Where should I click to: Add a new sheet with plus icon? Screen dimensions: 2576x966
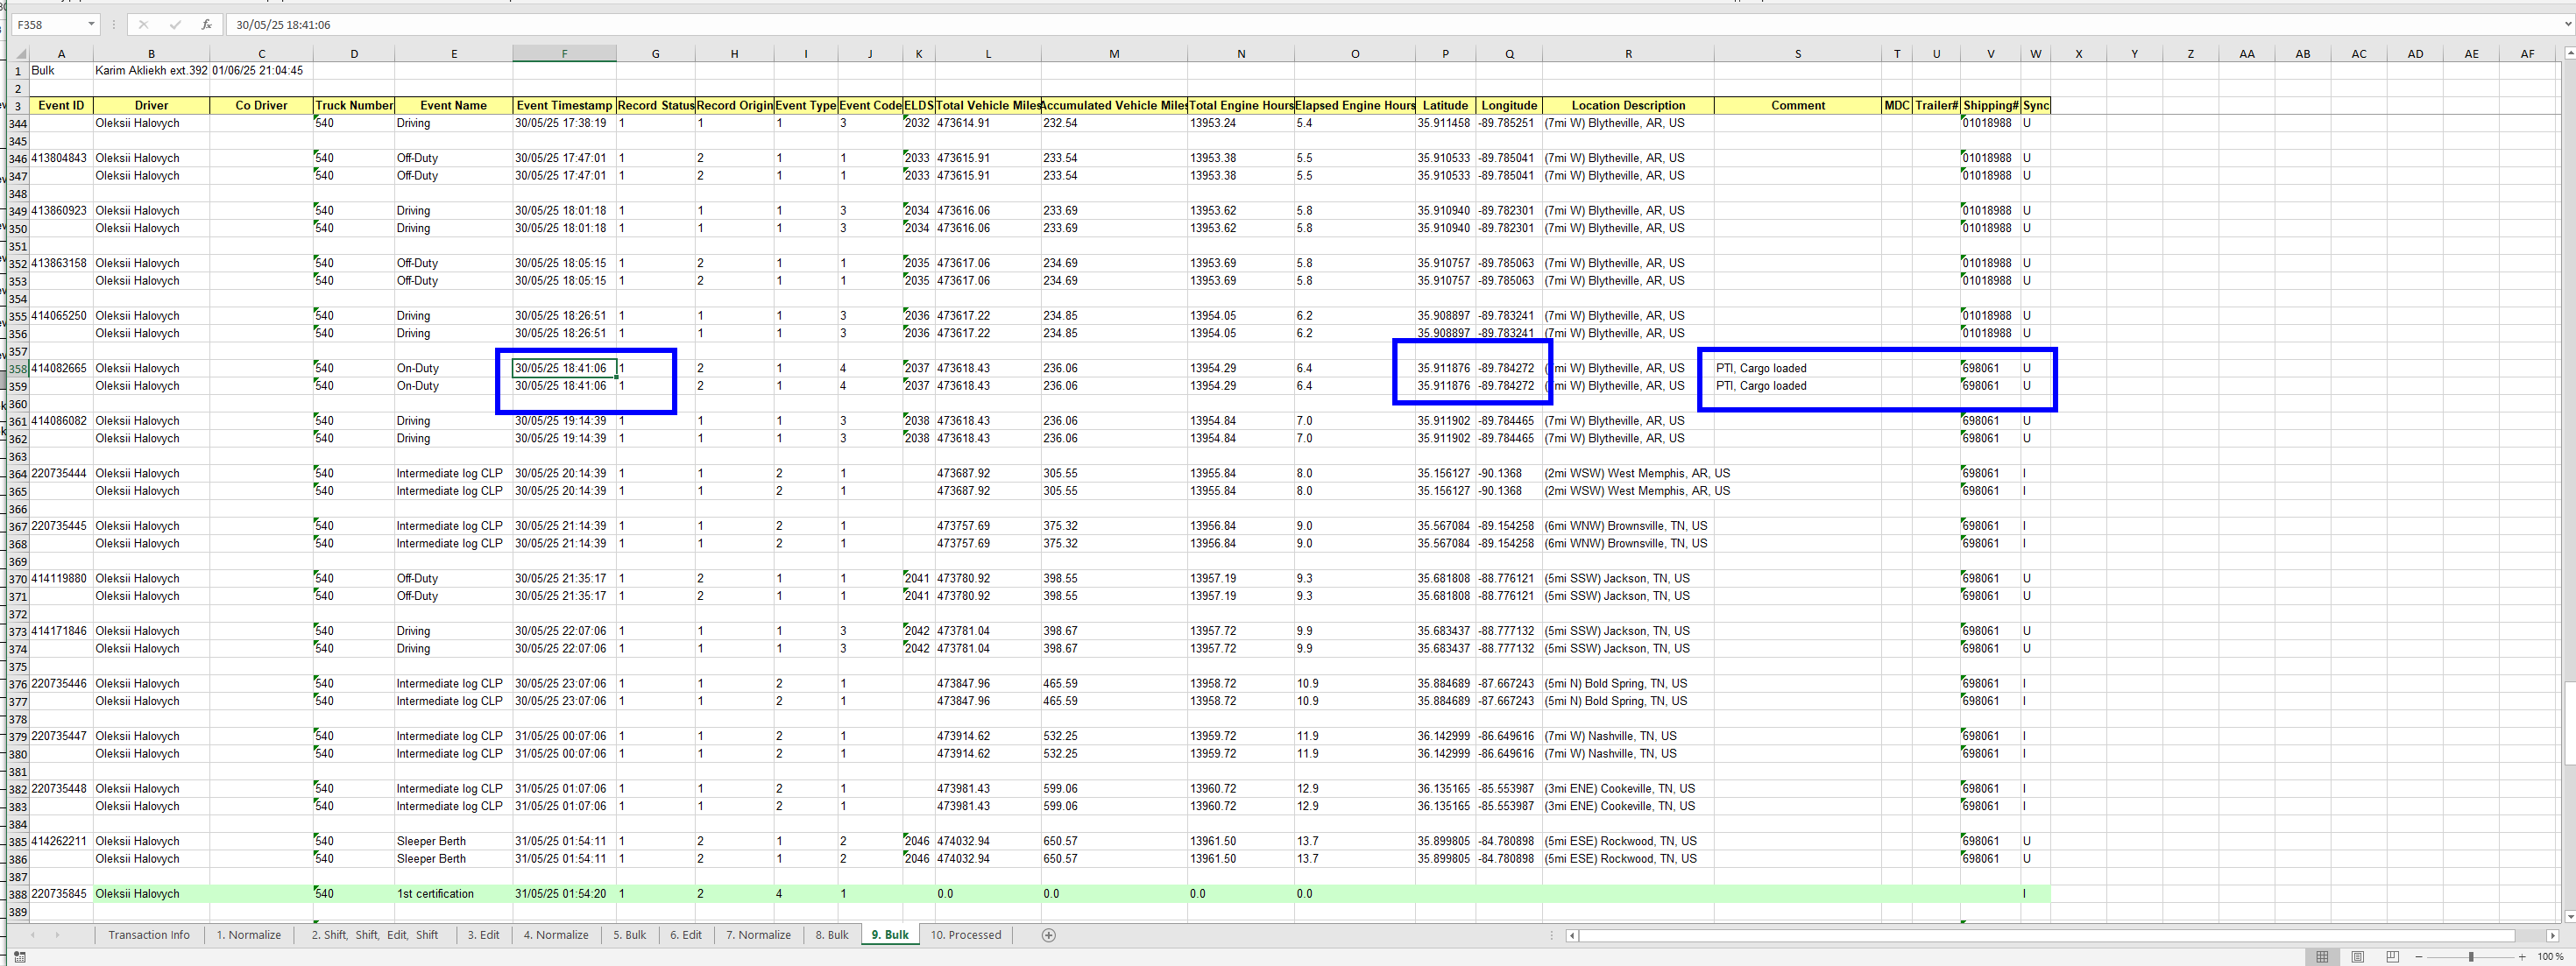tap(1048, 935)
